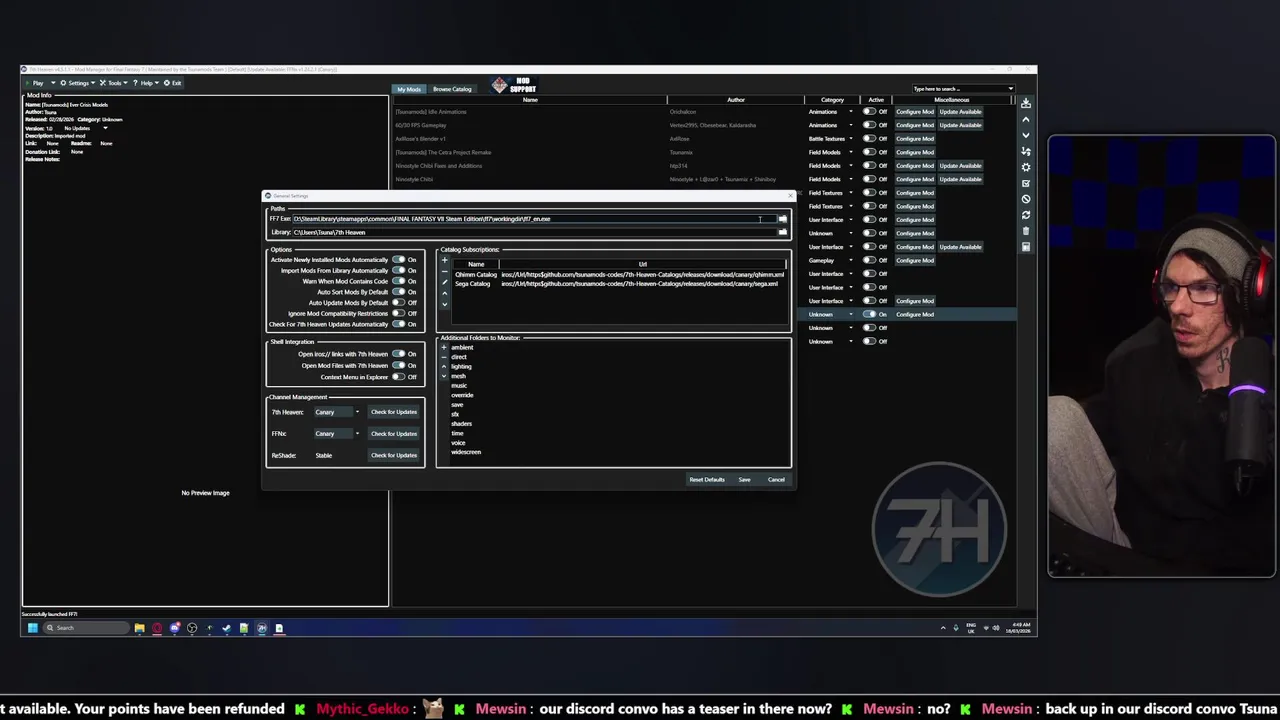
Task: Click the minus icon for Additional Folders to Monitor
Action: [444, 357]
